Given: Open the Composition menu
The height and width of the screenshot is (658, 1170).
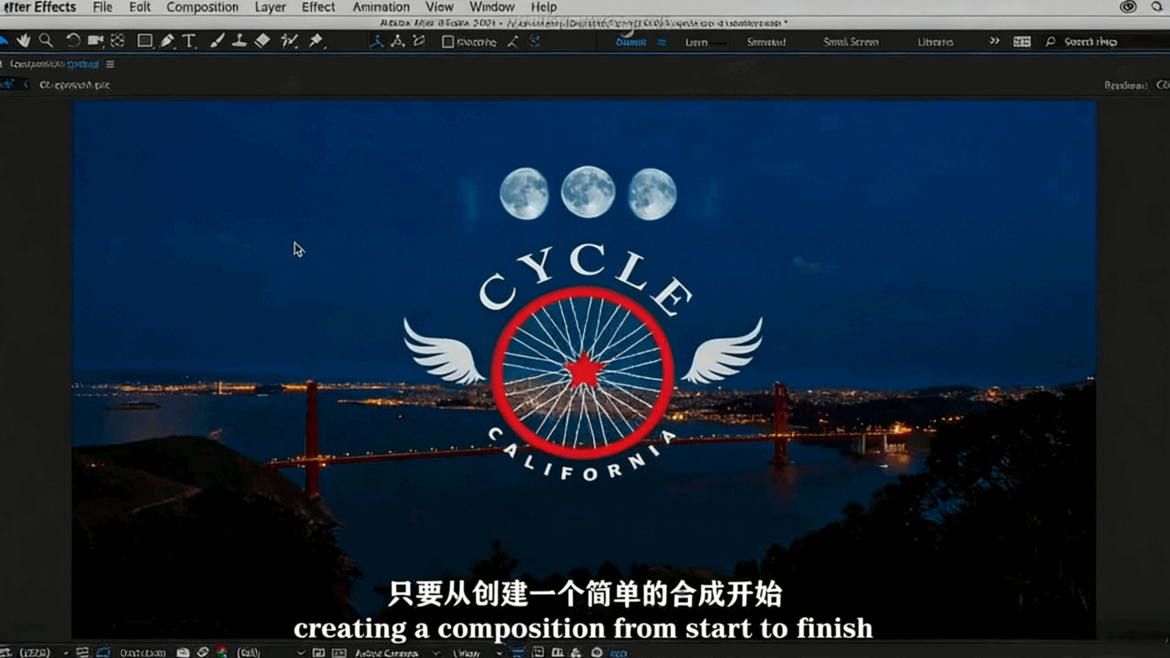Looking at the screenshot, I should click(202, 7).
